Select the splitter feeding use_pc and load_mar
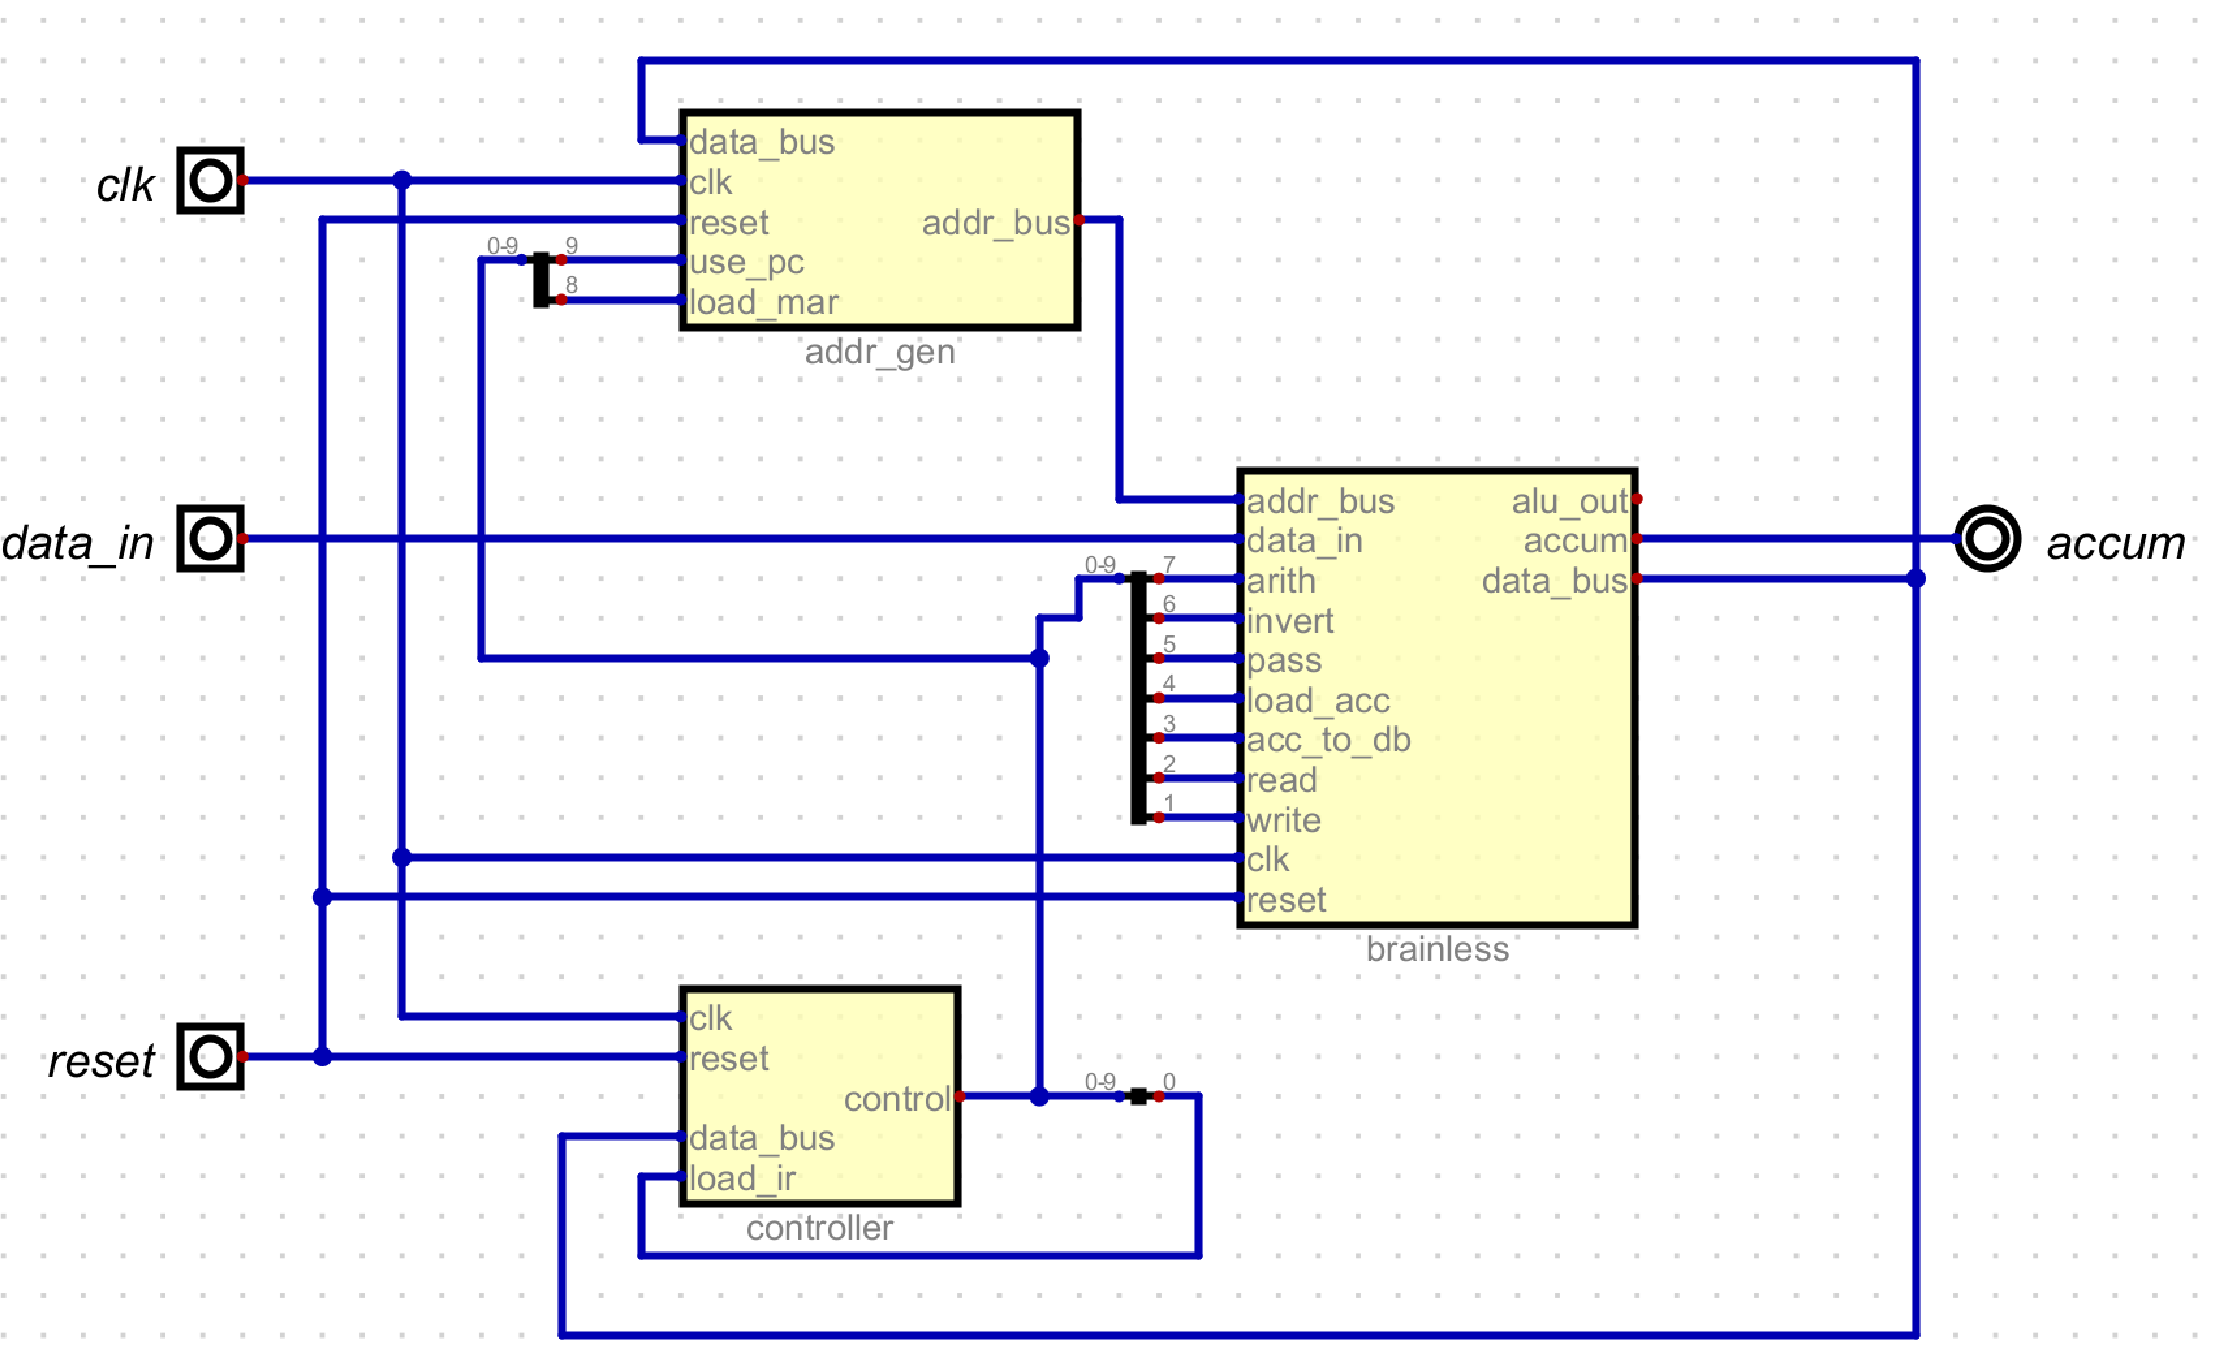 pos(542,280)
